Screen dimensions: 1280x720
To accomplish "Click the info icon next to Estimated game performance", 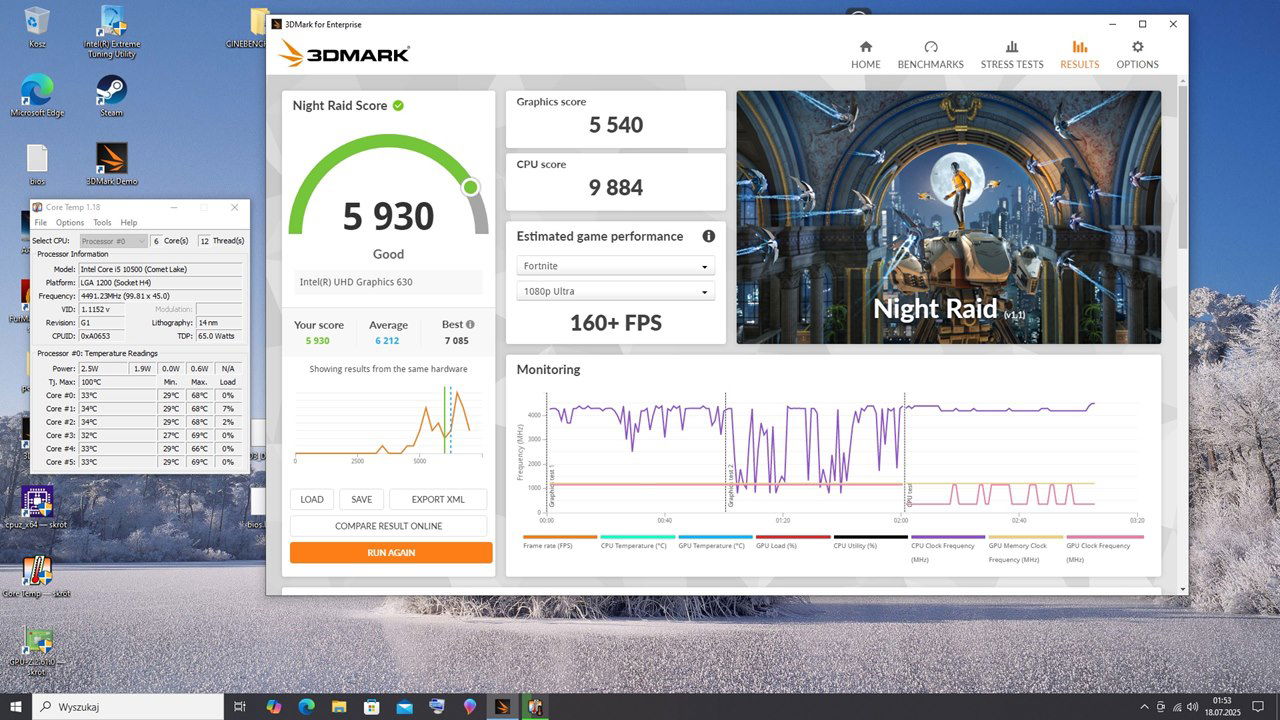I will click(708, 236).
